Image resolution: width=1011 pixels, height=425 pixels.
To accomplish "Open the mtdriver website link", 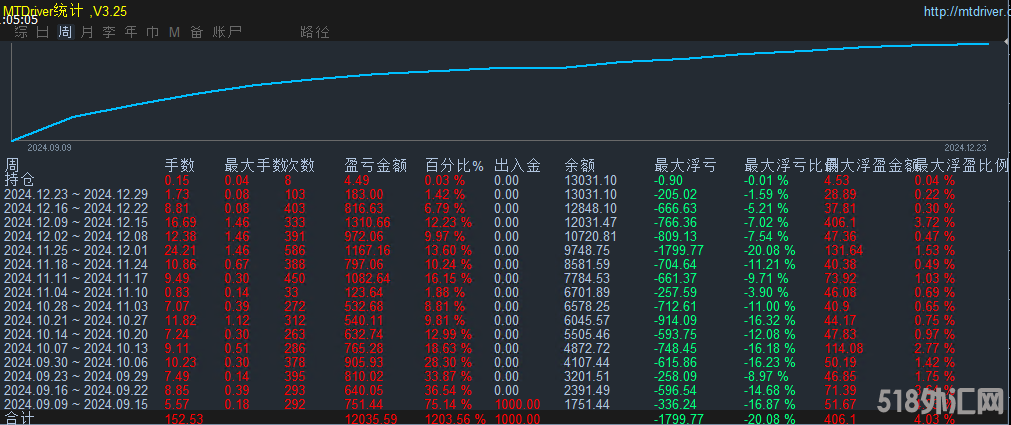I will click(x=967, y=11).
